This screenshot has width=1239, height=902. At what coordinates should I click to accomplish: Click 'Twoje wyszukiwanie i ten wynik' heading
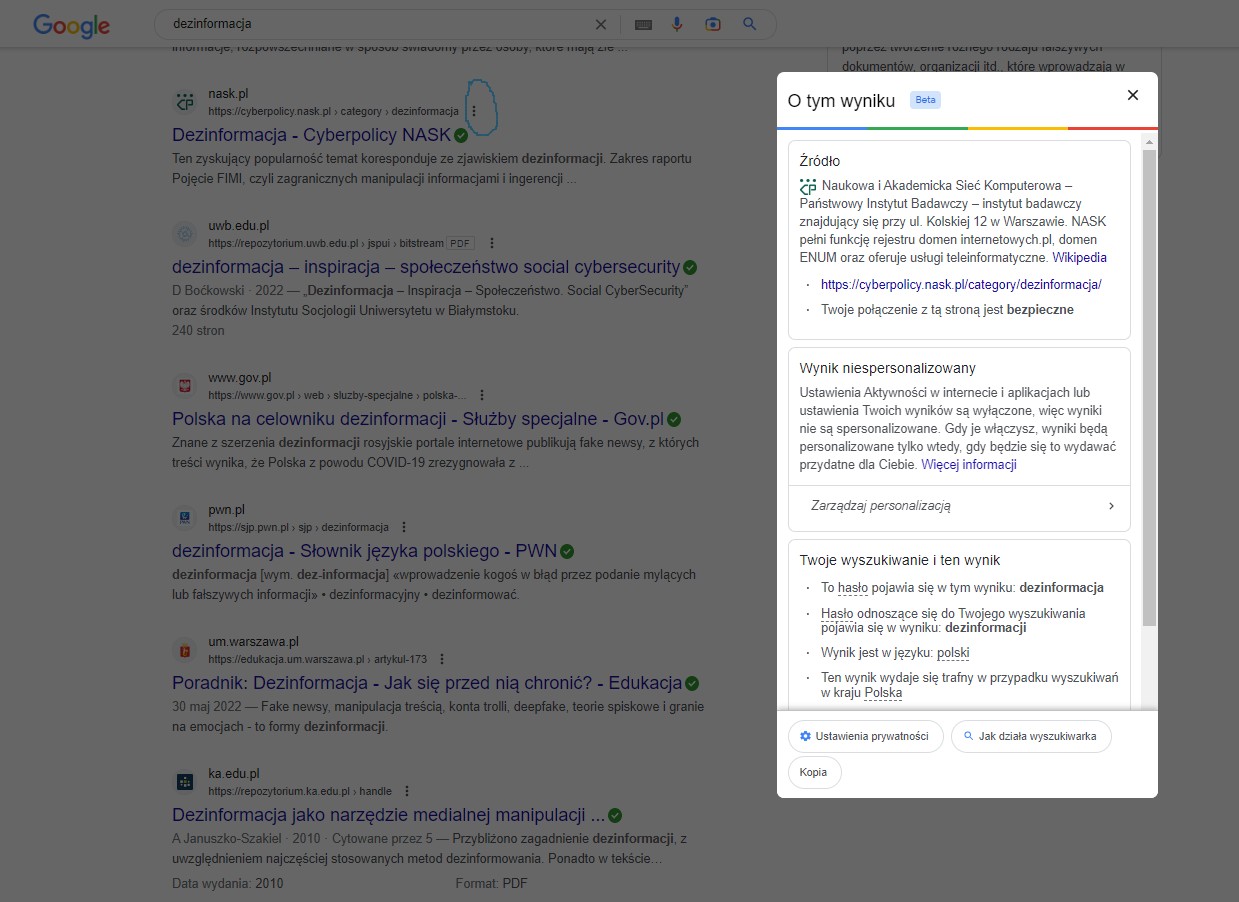tap(900, 560)
